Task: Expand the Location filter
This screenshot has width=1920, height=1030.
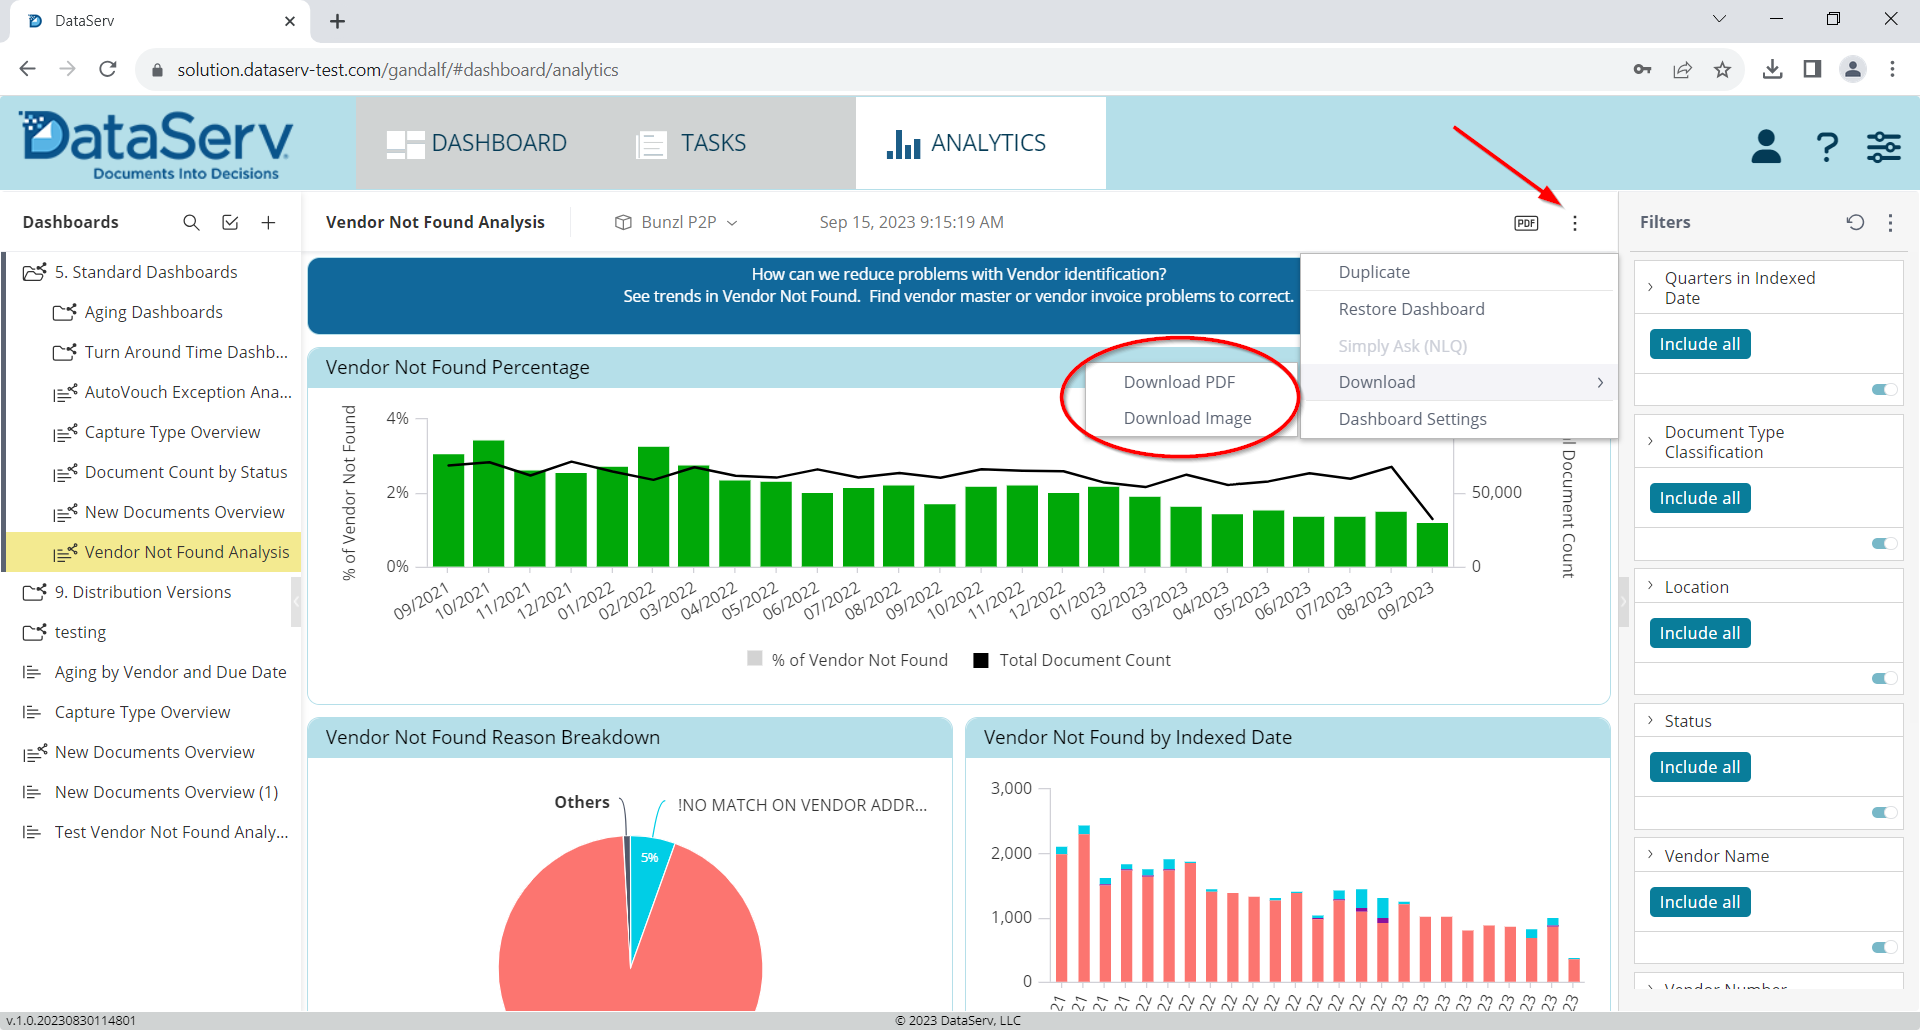Action: (x=1650, y=586)
